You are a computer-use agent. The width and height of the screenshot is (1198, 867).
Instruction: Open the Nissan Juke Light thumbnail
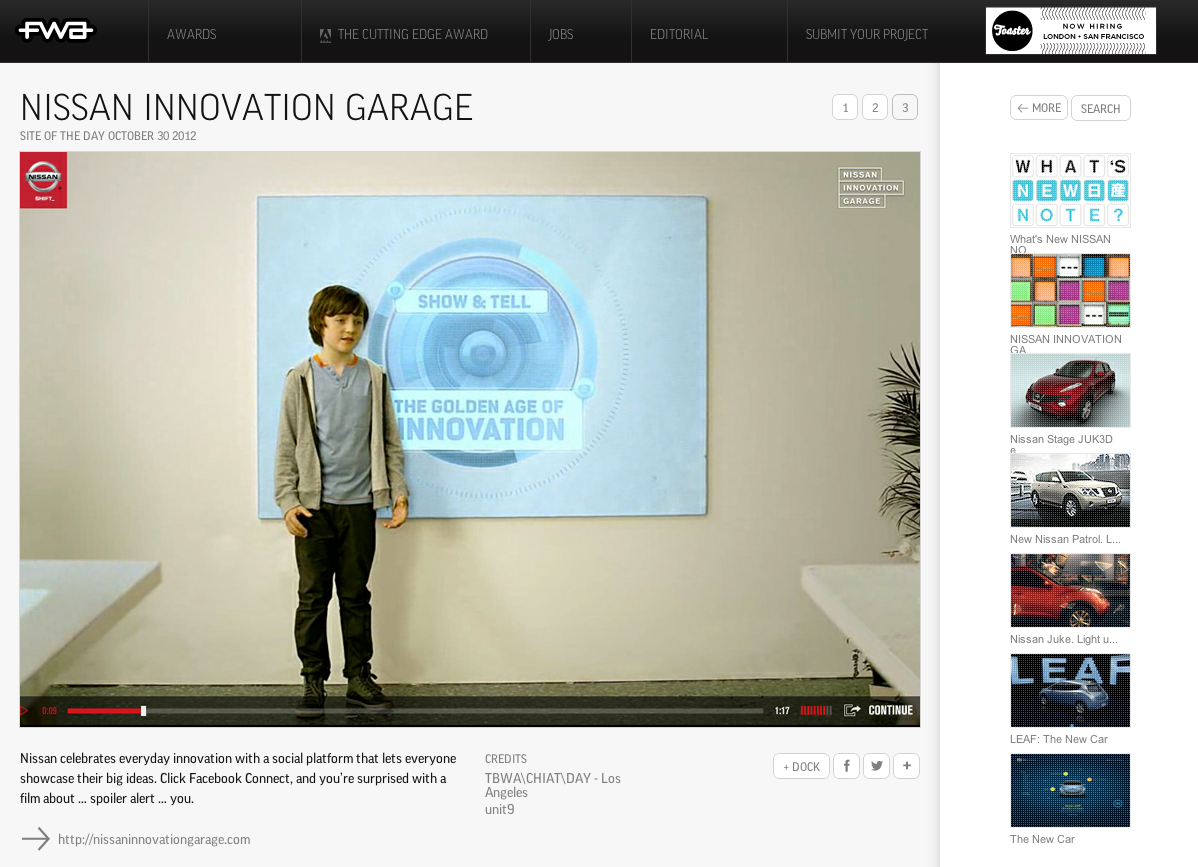click(x=1070, y=590)
